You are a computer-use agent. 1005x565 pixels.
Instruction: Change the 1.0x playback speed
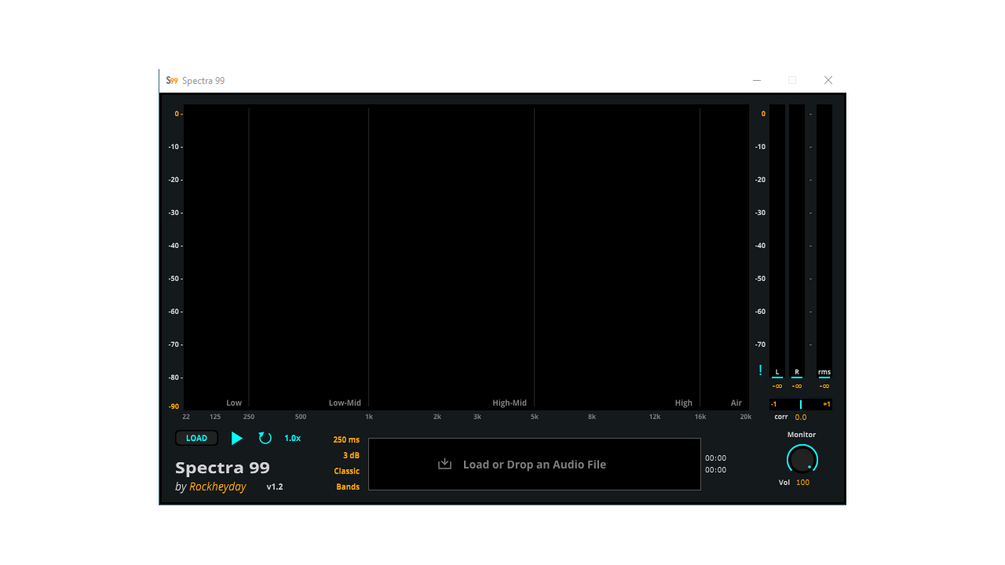[x=292, y=438]
